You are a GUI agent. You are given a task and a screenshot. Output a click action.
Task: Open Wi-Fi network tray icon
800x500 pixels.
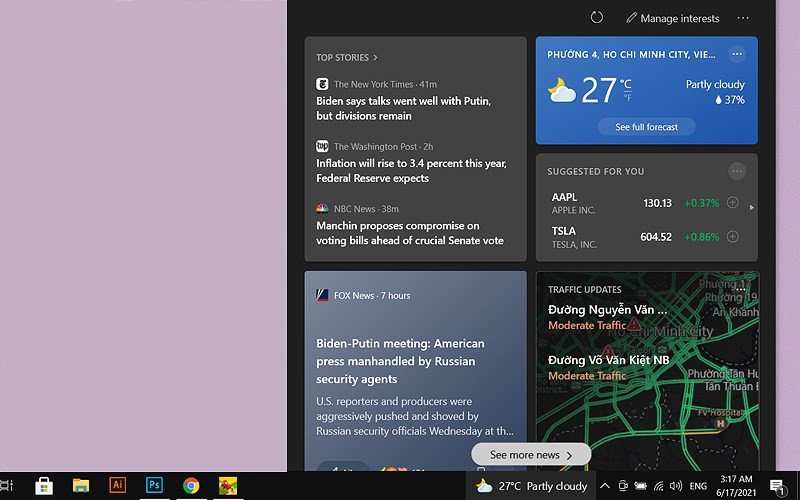(x=659, y=486)
